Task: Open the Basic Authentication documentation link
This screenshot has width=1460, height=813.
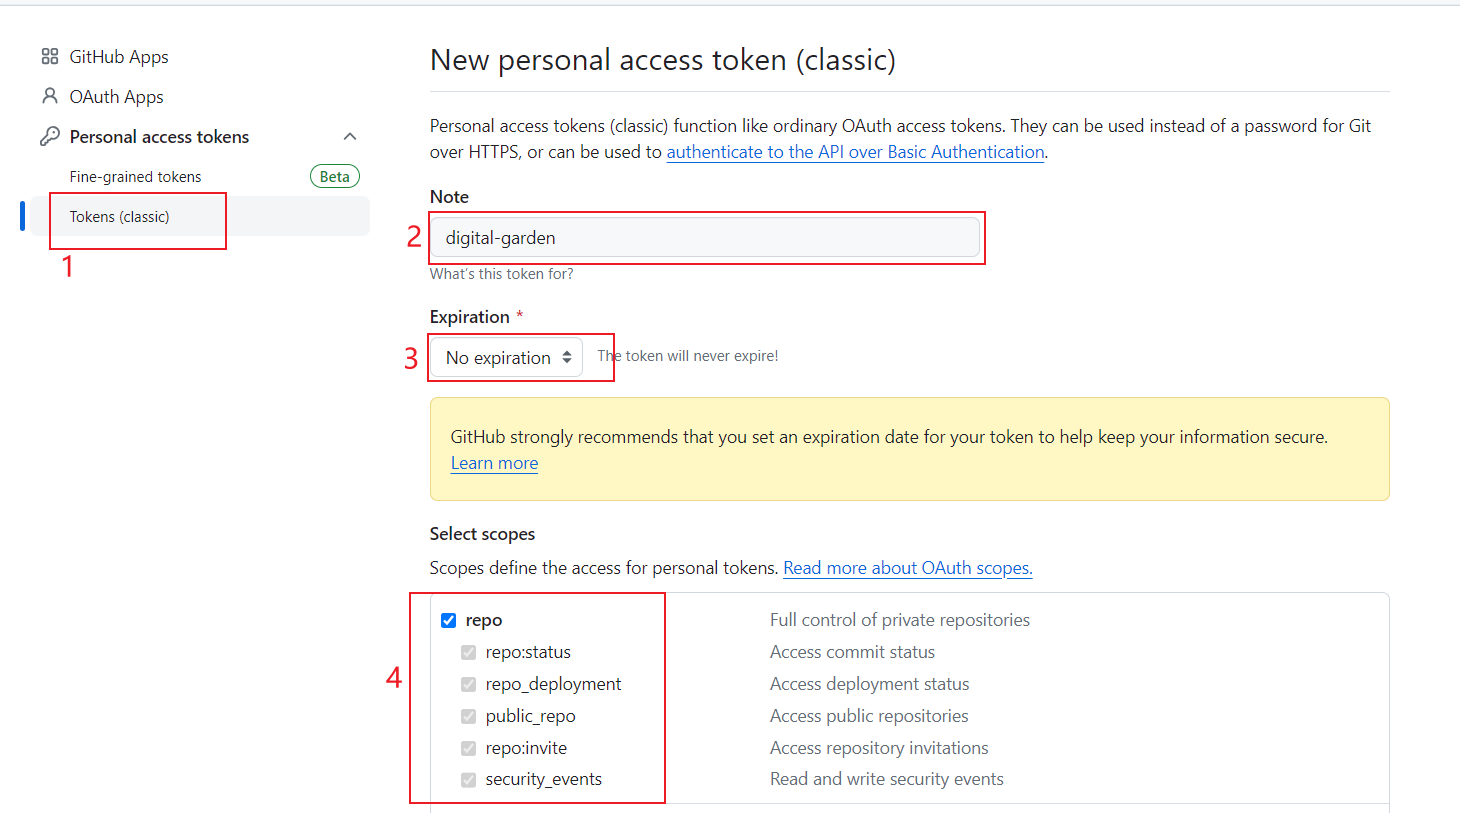Action: tap(854, 151)
